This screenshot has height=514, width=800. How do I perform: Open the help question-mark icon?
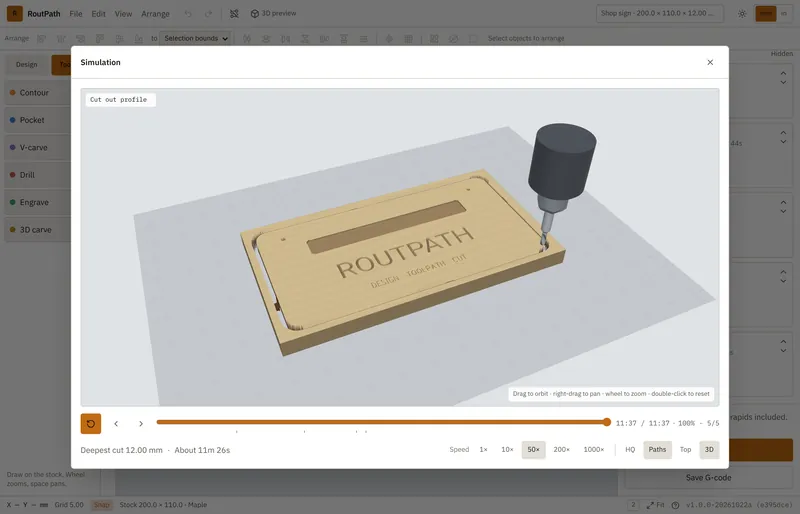tap(676, 505)
